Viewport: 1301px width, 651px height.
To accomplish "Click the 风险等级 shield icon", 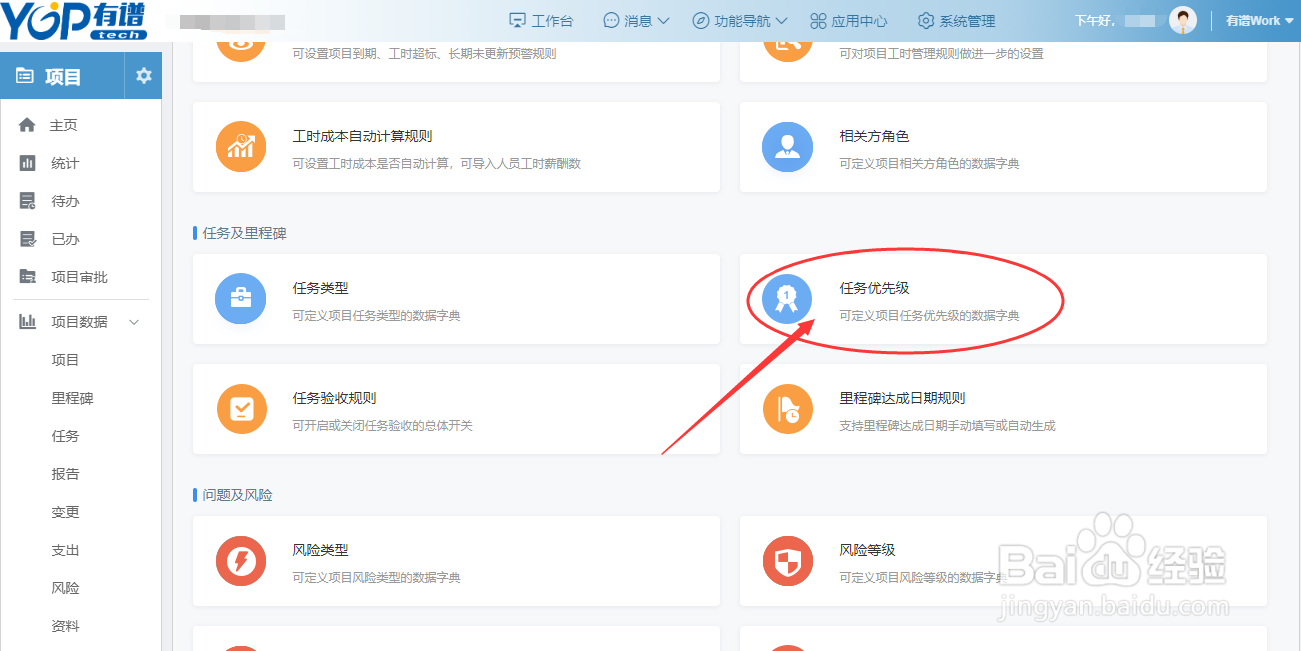I will [x=787, y=561].
